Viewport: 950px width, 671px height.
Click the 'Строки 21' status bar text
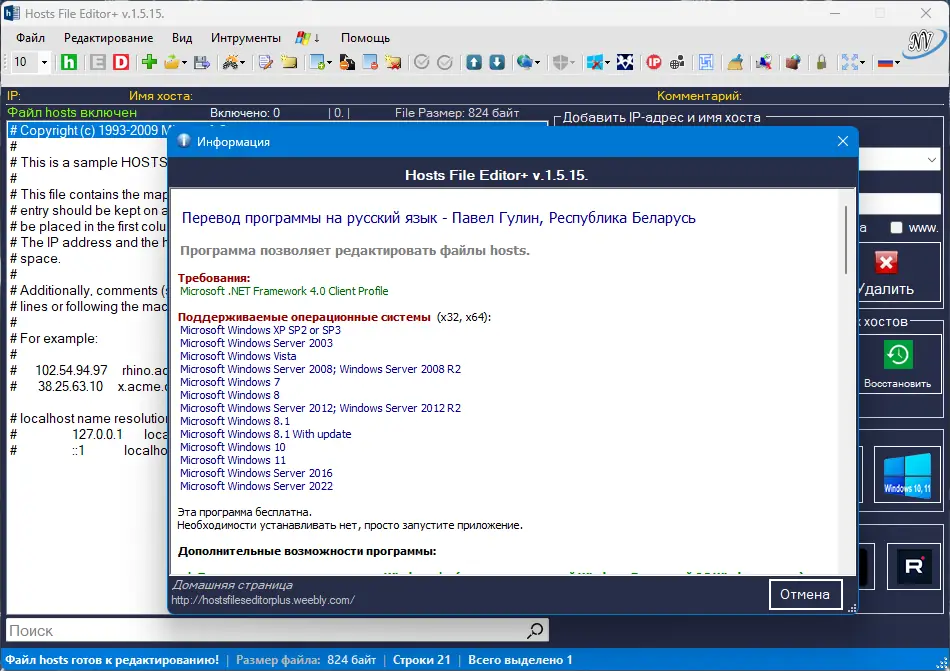point(422,659)
